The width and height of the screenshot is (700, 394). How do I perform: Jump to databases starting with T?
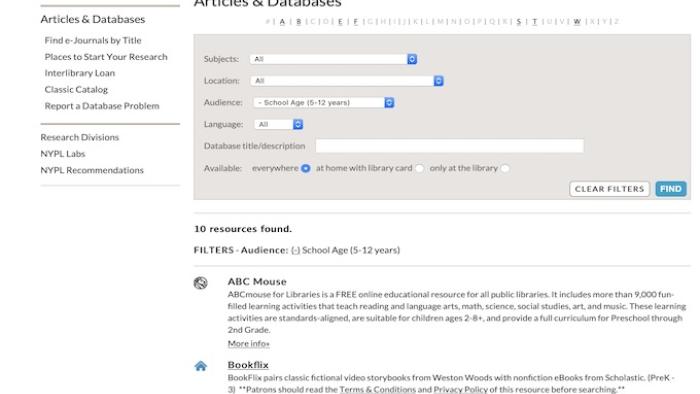pos(534,21)
